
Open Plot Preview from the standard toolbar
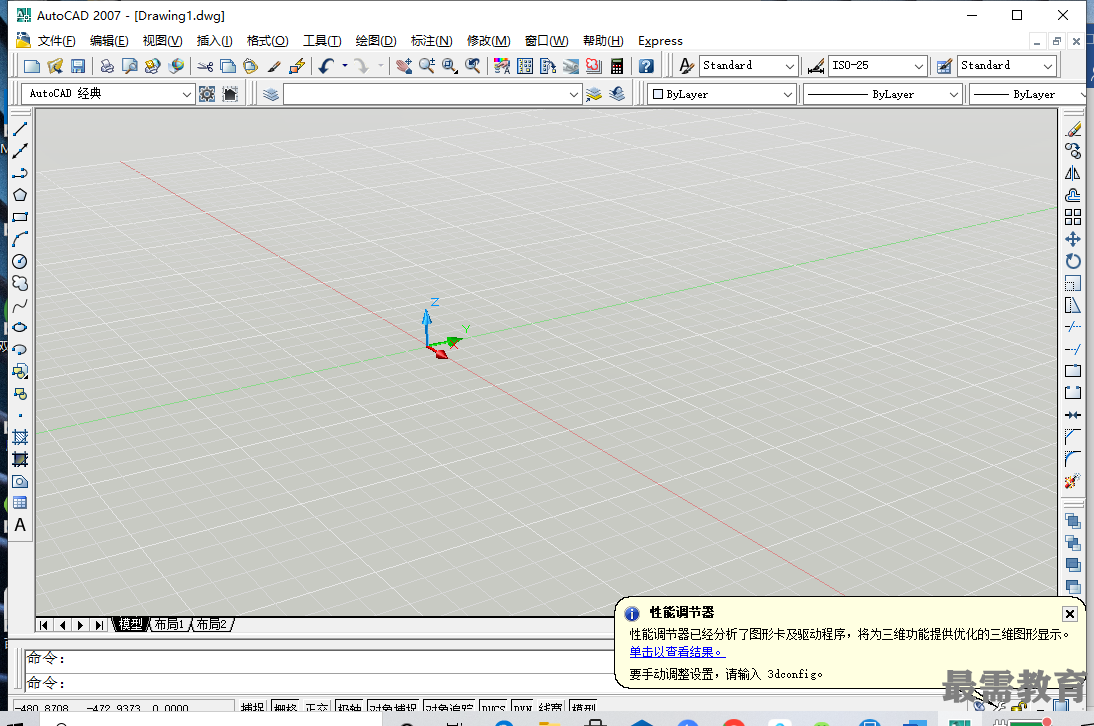coord(130,66)
